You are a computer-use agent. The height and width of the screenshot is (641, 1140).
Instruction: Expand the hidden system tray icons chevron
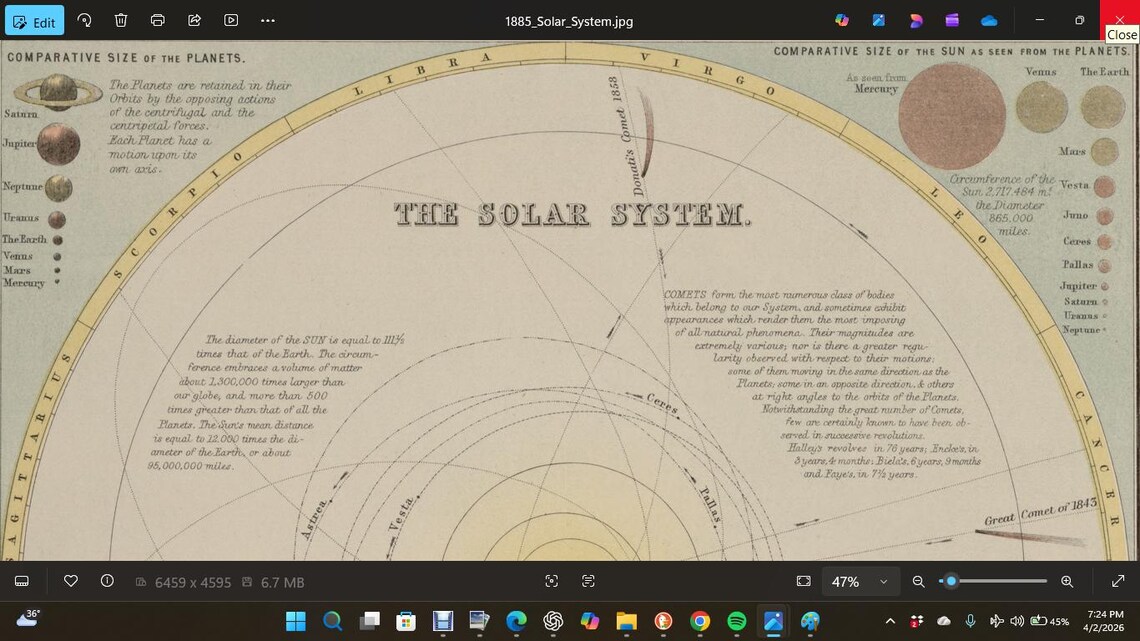[x=890, y=621]
